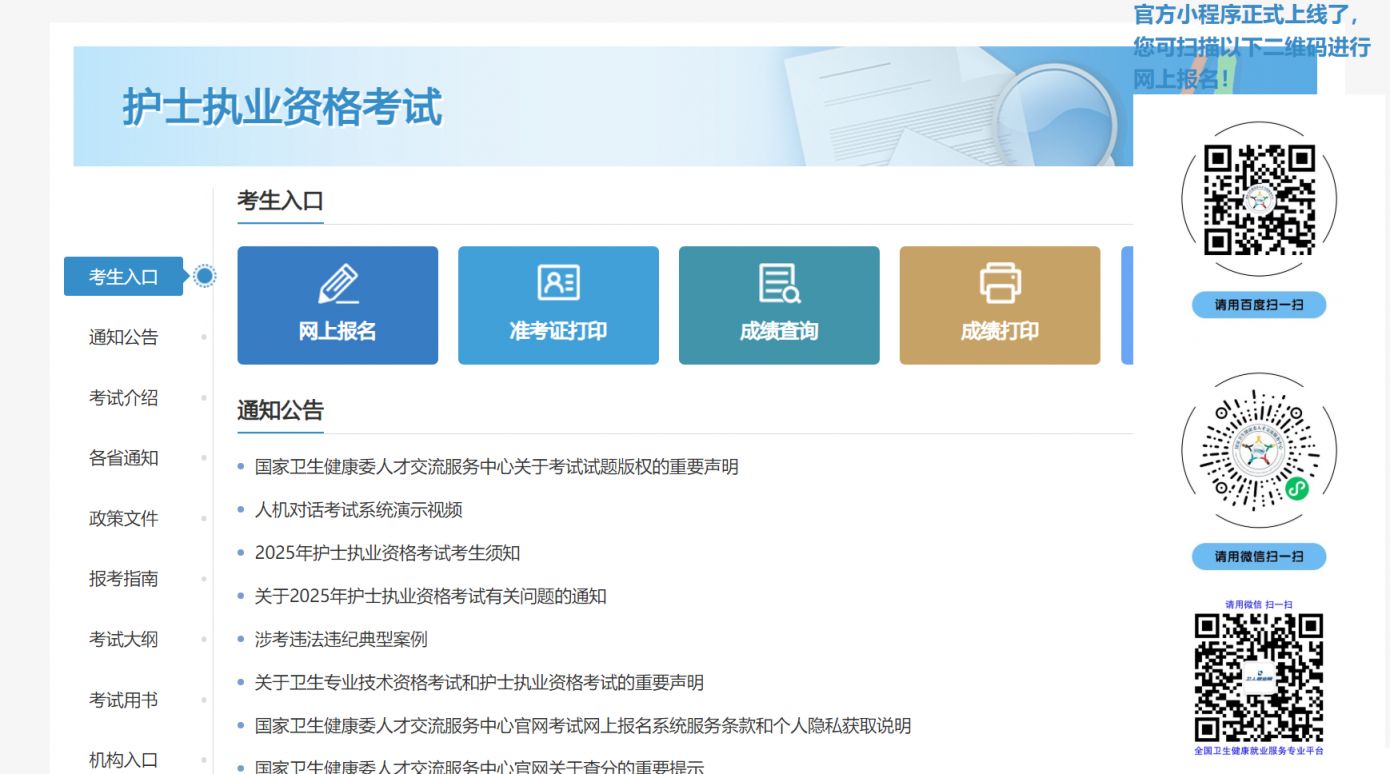The width and height of the screenshot is (1390, 774).
Task: Click the WeChat mini-program QR code
Action: (x=1258, y=450)
